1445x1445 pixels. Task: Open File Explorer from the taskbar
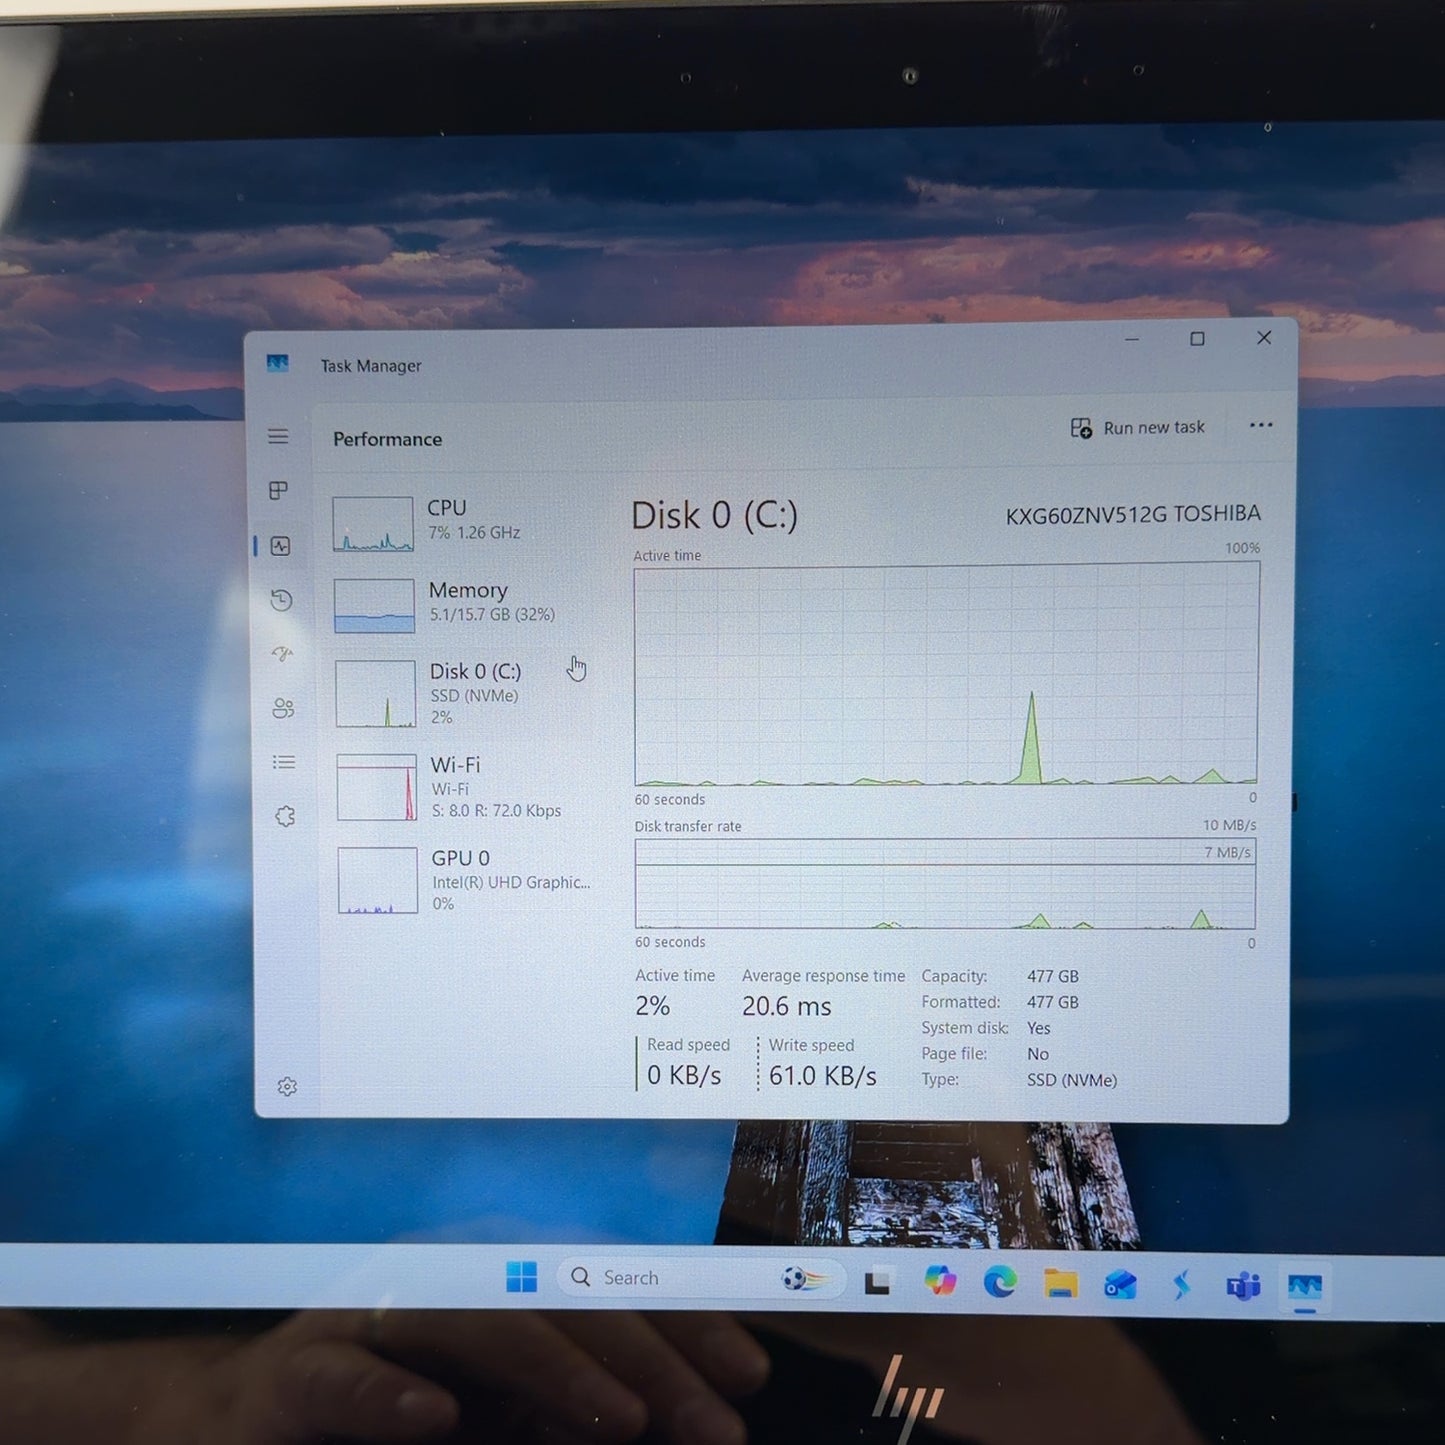(x=1061, y=1282)
